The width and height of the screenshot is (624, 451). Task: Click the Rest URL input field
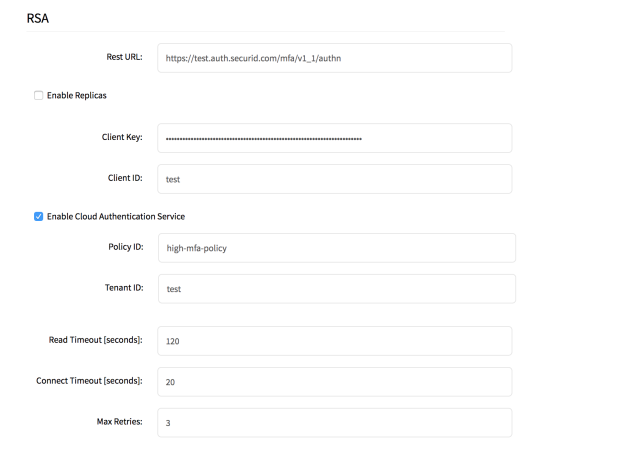333,58
